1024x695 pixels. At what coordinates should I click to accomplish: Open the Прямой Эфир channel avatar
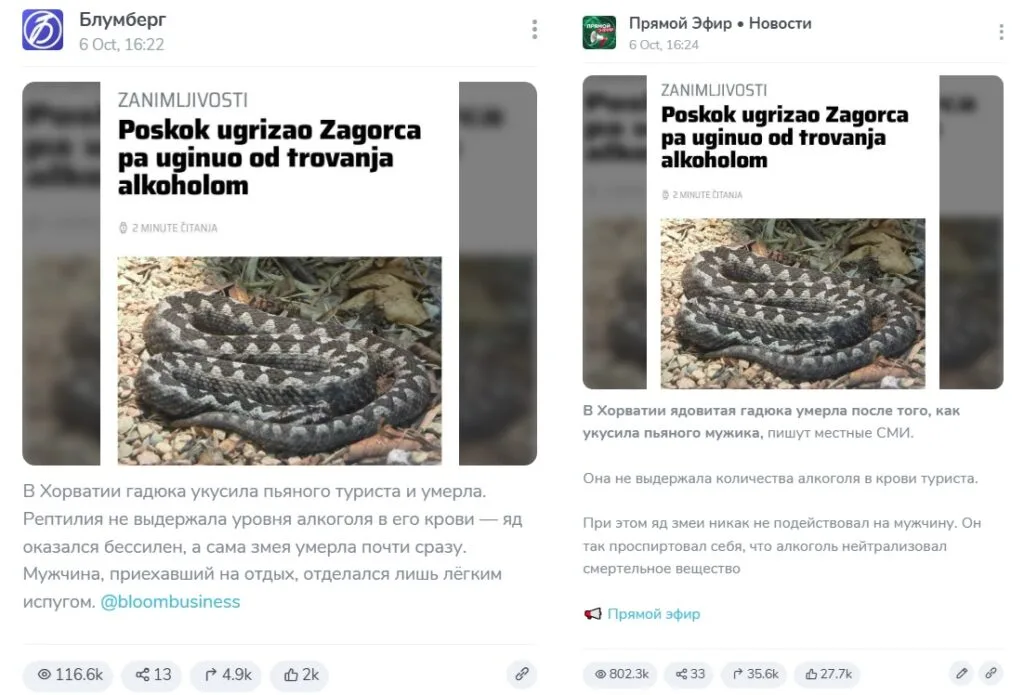click(x=599, y=33)
